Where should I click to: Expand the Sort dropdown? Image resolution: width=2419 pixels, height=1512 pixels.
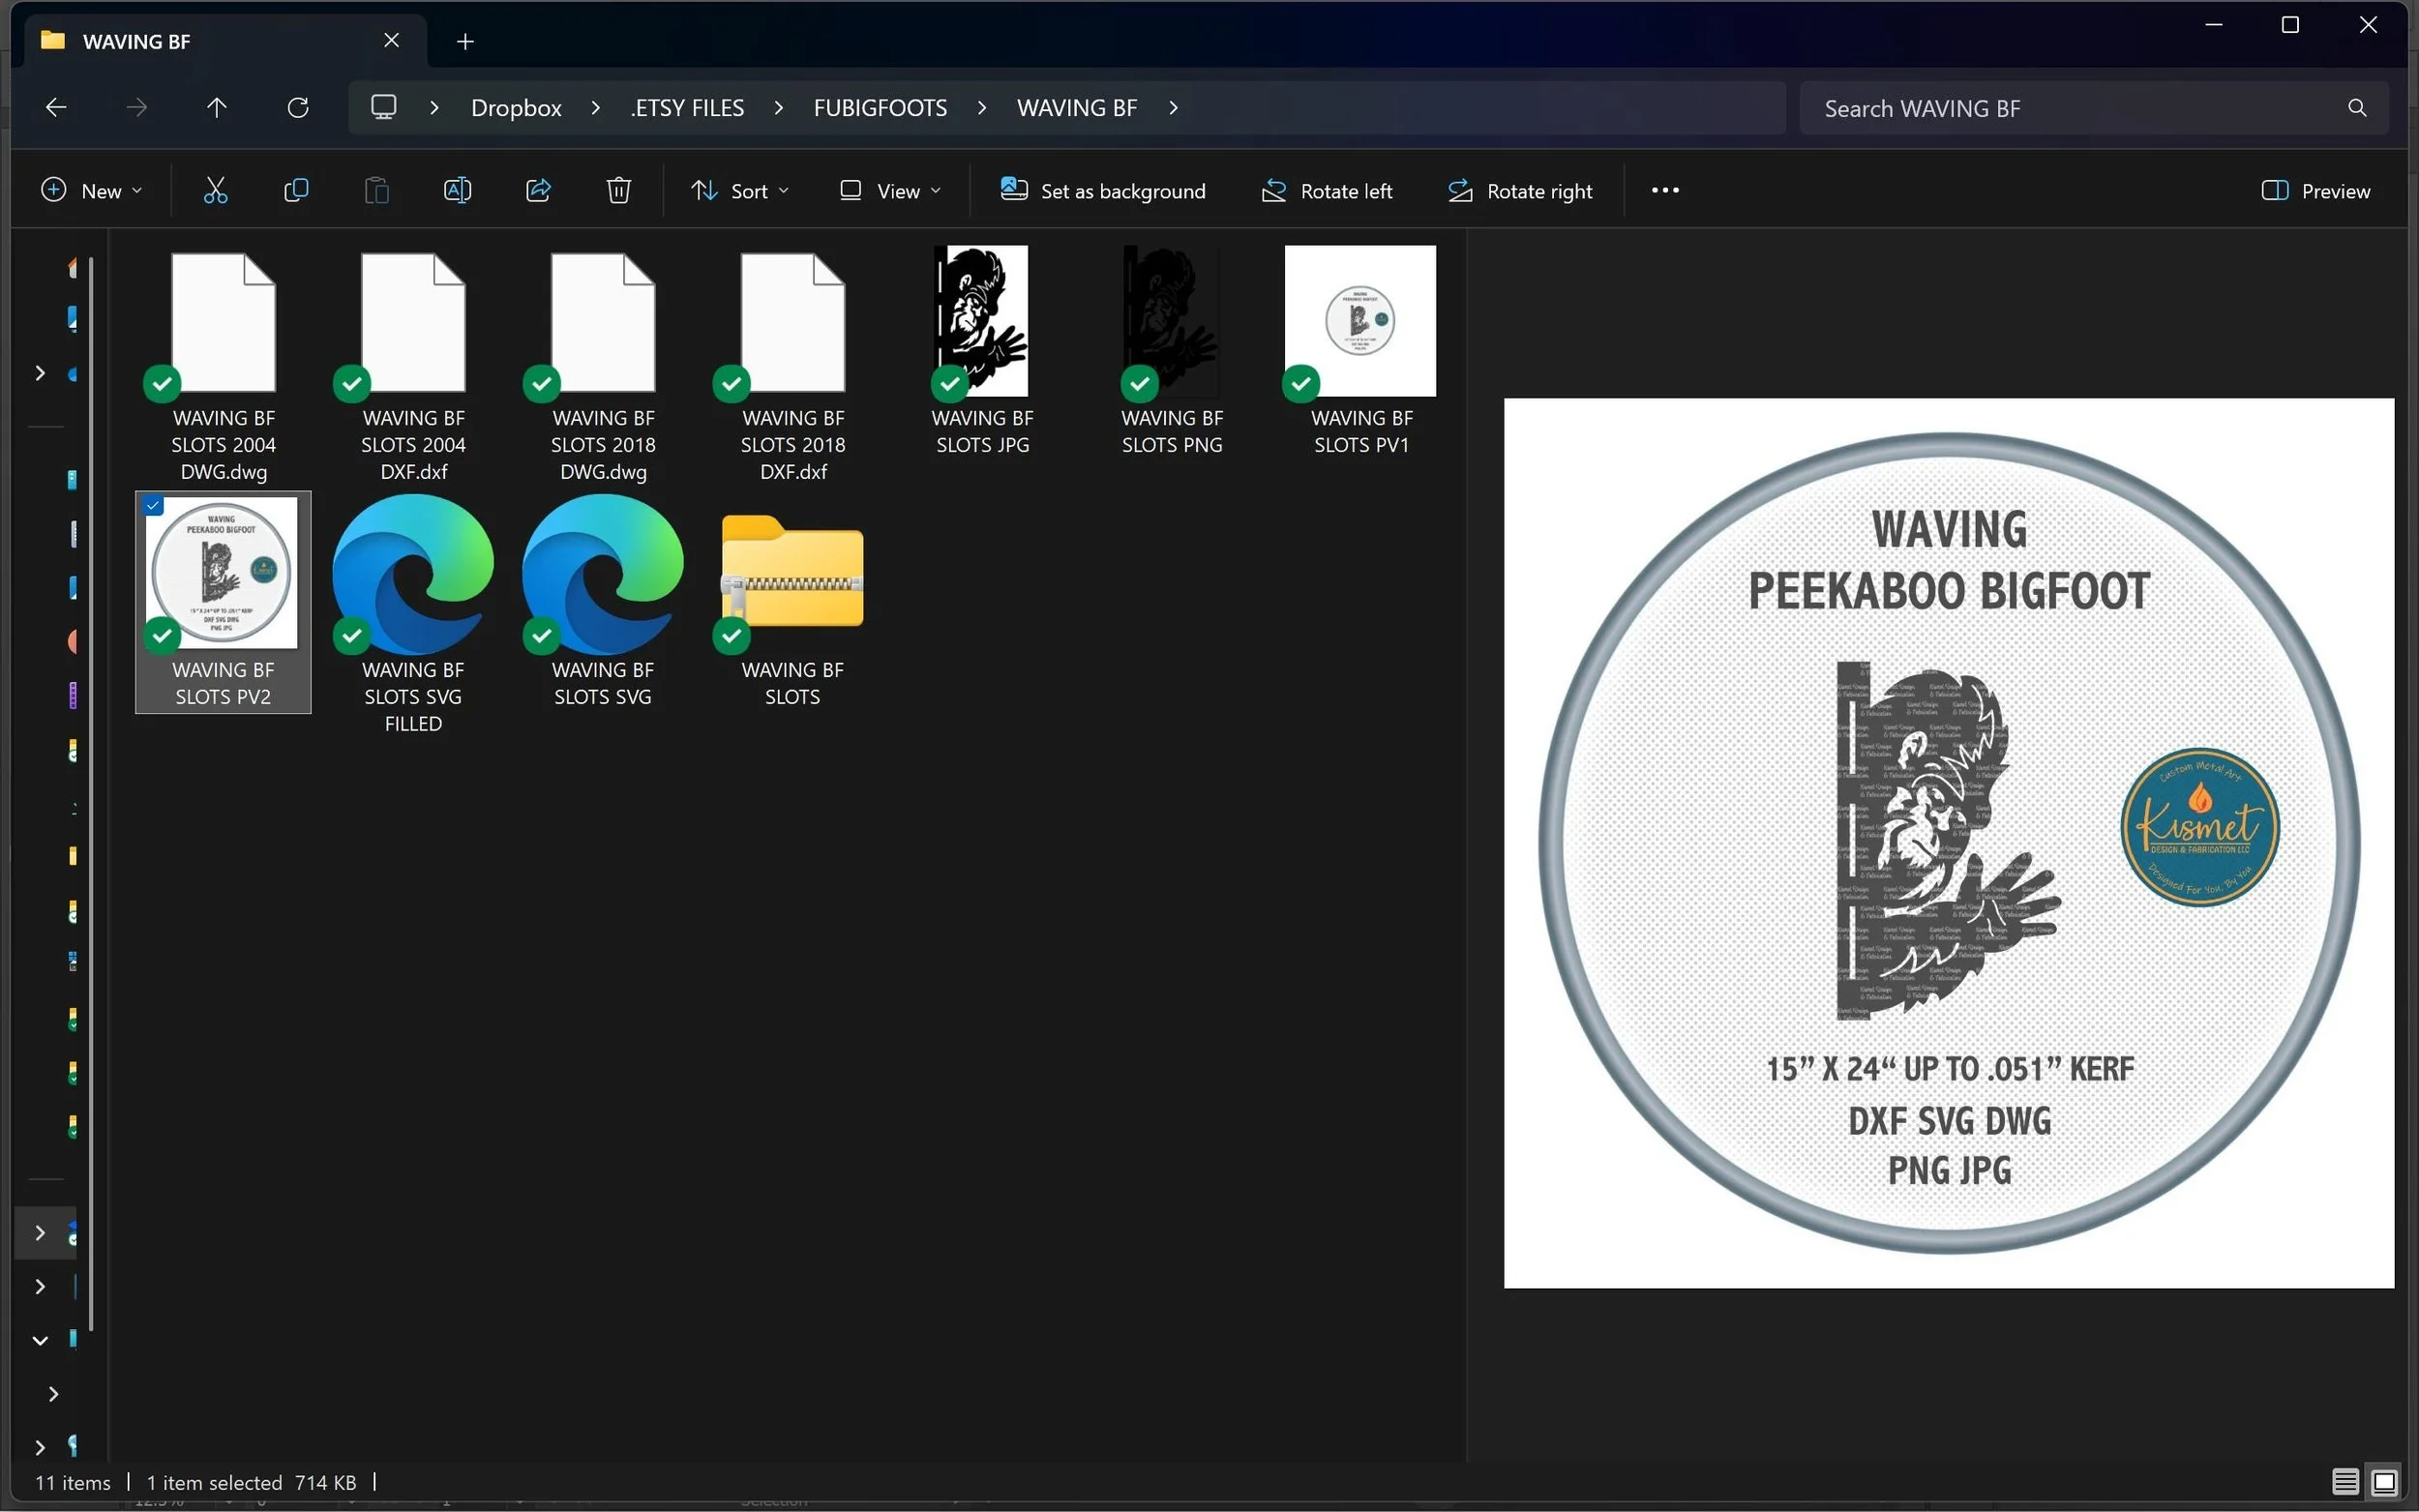[x=740, y=190]
